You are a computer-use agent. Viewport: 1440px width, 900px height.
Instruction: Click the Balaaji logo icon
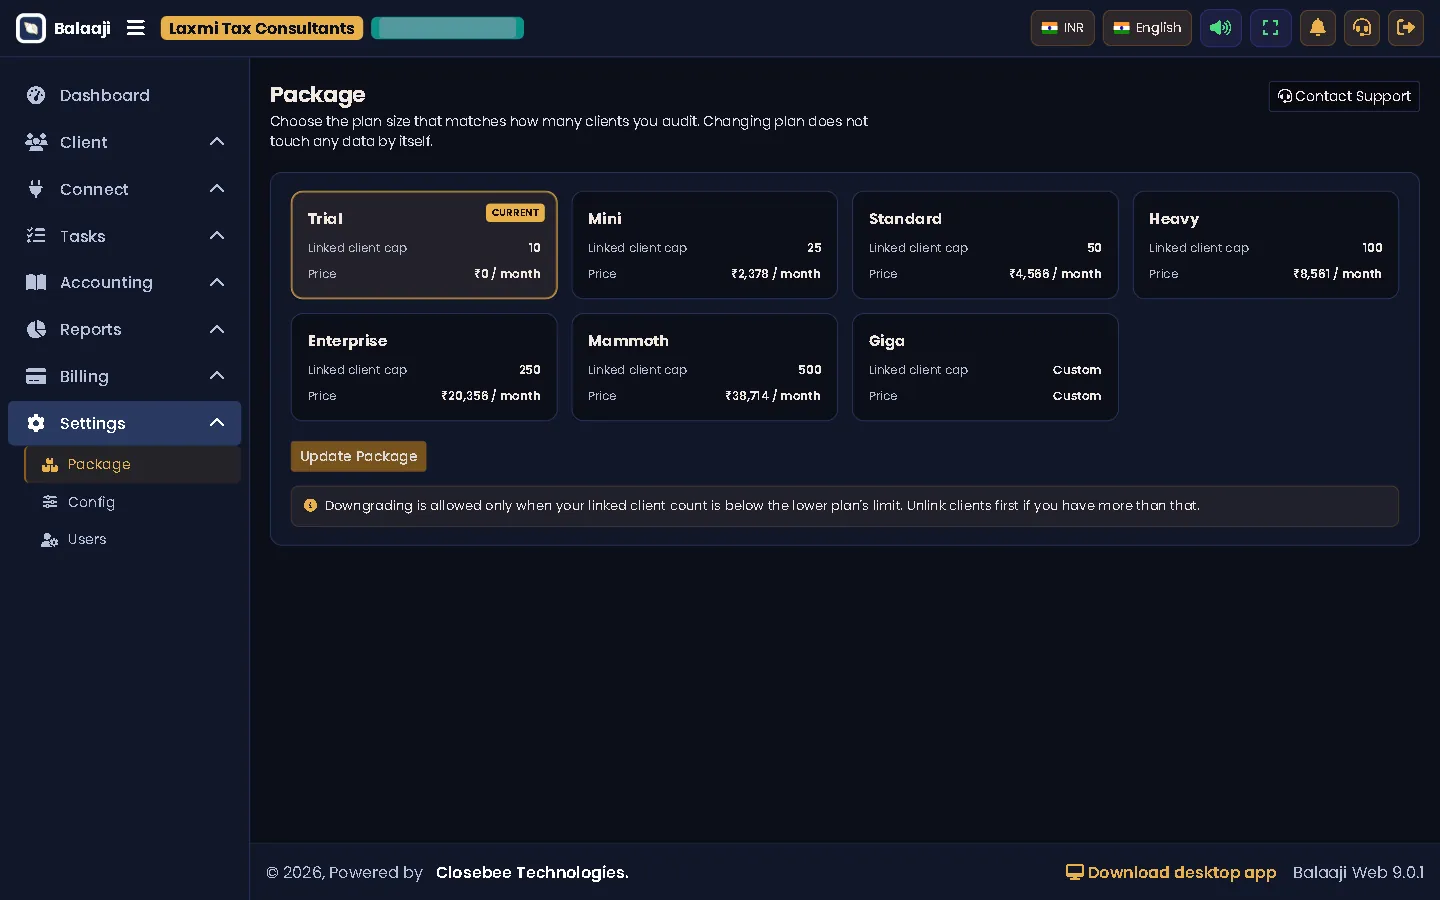click(31, 28)
